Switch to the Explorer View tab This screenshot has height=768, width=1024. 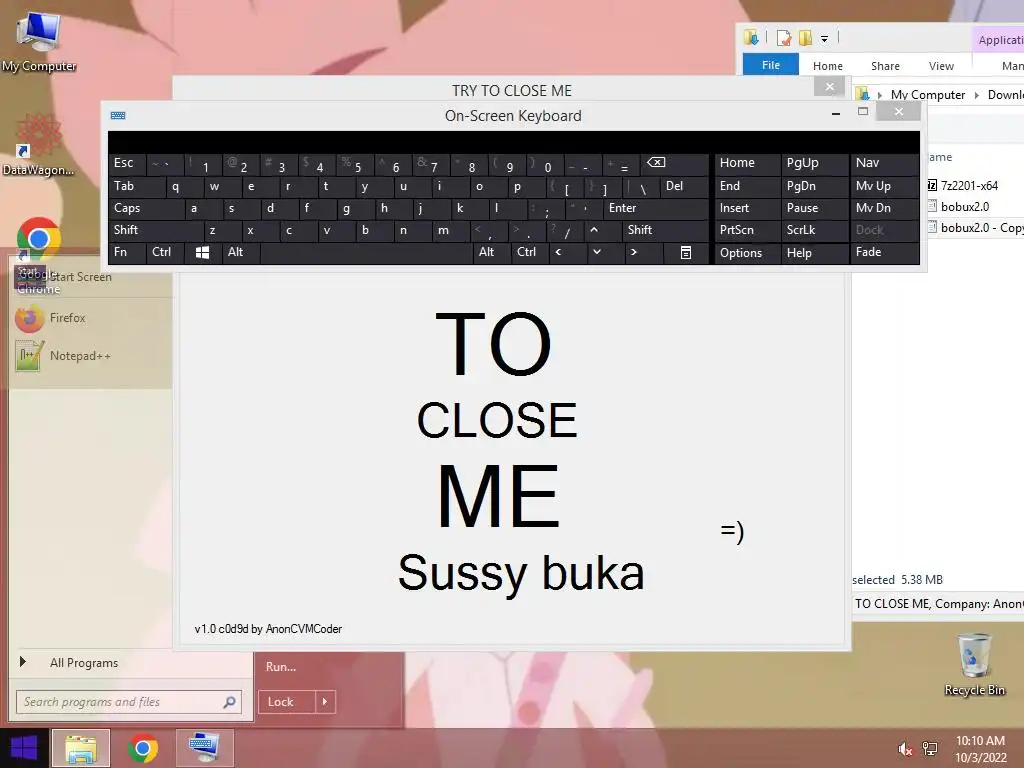click(x=941, y=66)
